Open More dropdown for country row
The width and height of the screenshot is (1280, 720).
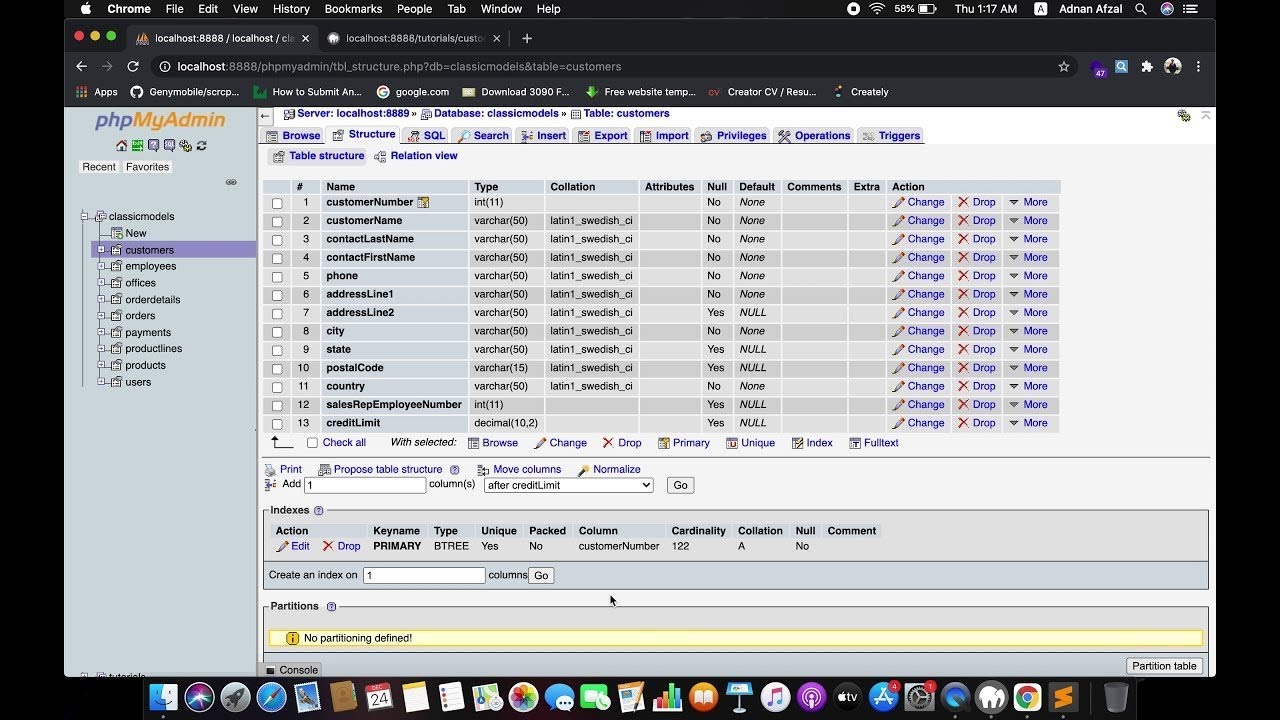[1028, 386]
